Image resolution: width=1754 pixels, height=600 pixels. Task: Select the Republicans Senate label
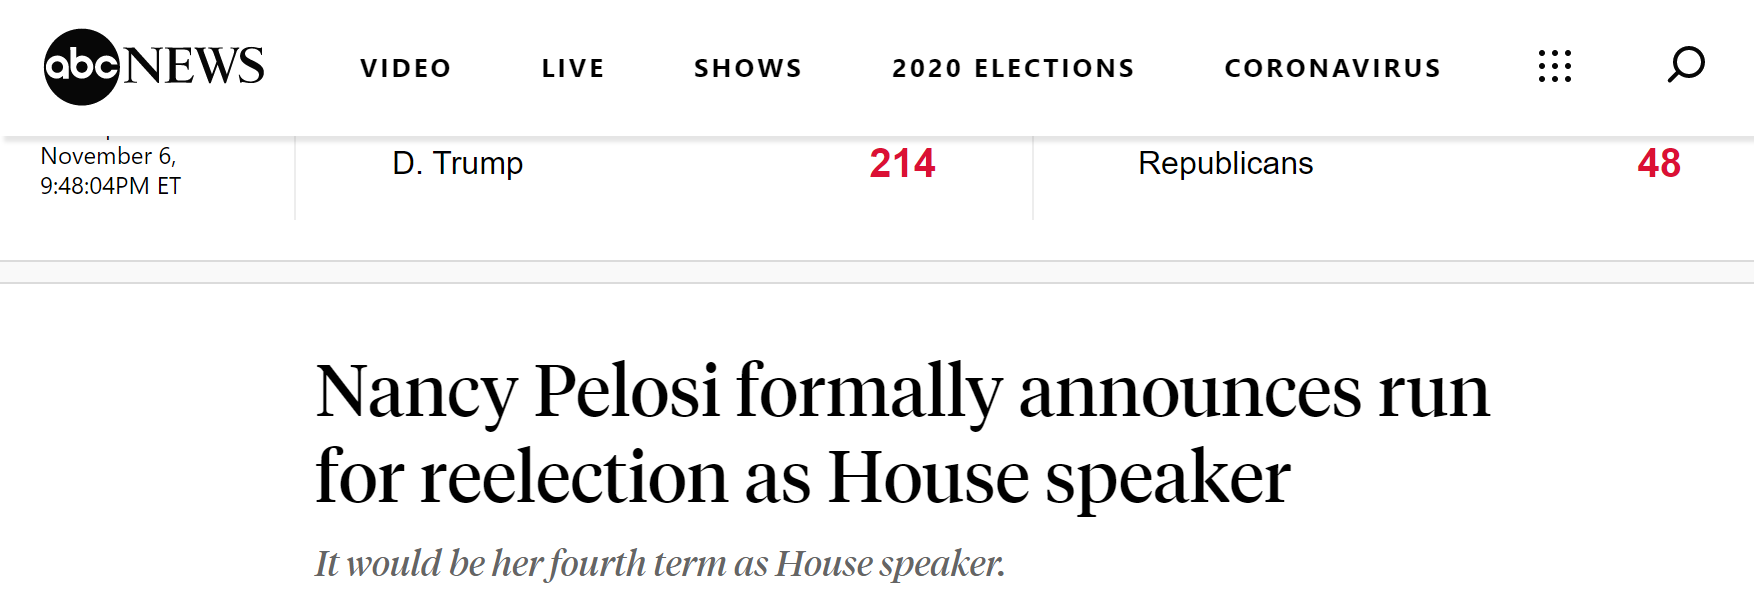(1225, 163)
